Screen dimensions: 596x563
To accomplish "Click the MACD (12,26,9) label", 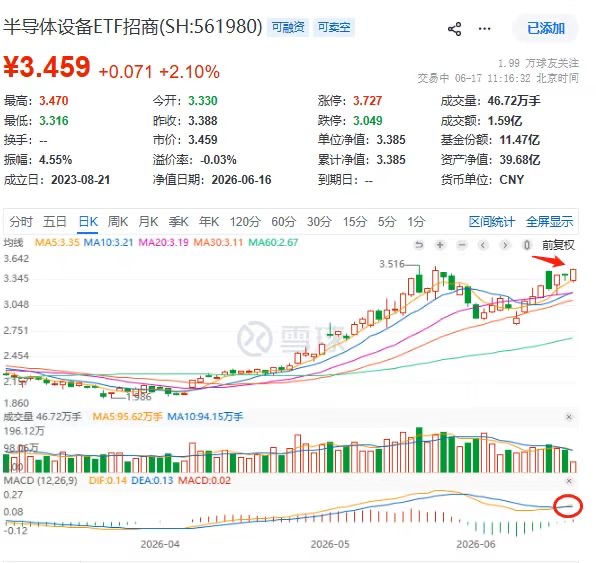I will [40, 481].
